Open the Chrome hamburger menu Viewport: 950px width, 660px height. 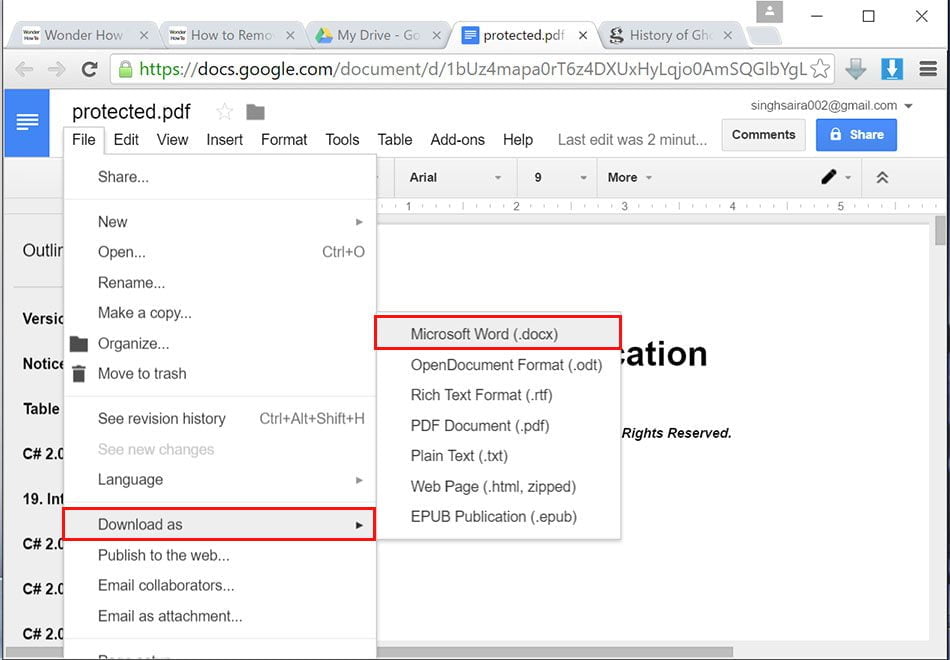coord(928,69)
